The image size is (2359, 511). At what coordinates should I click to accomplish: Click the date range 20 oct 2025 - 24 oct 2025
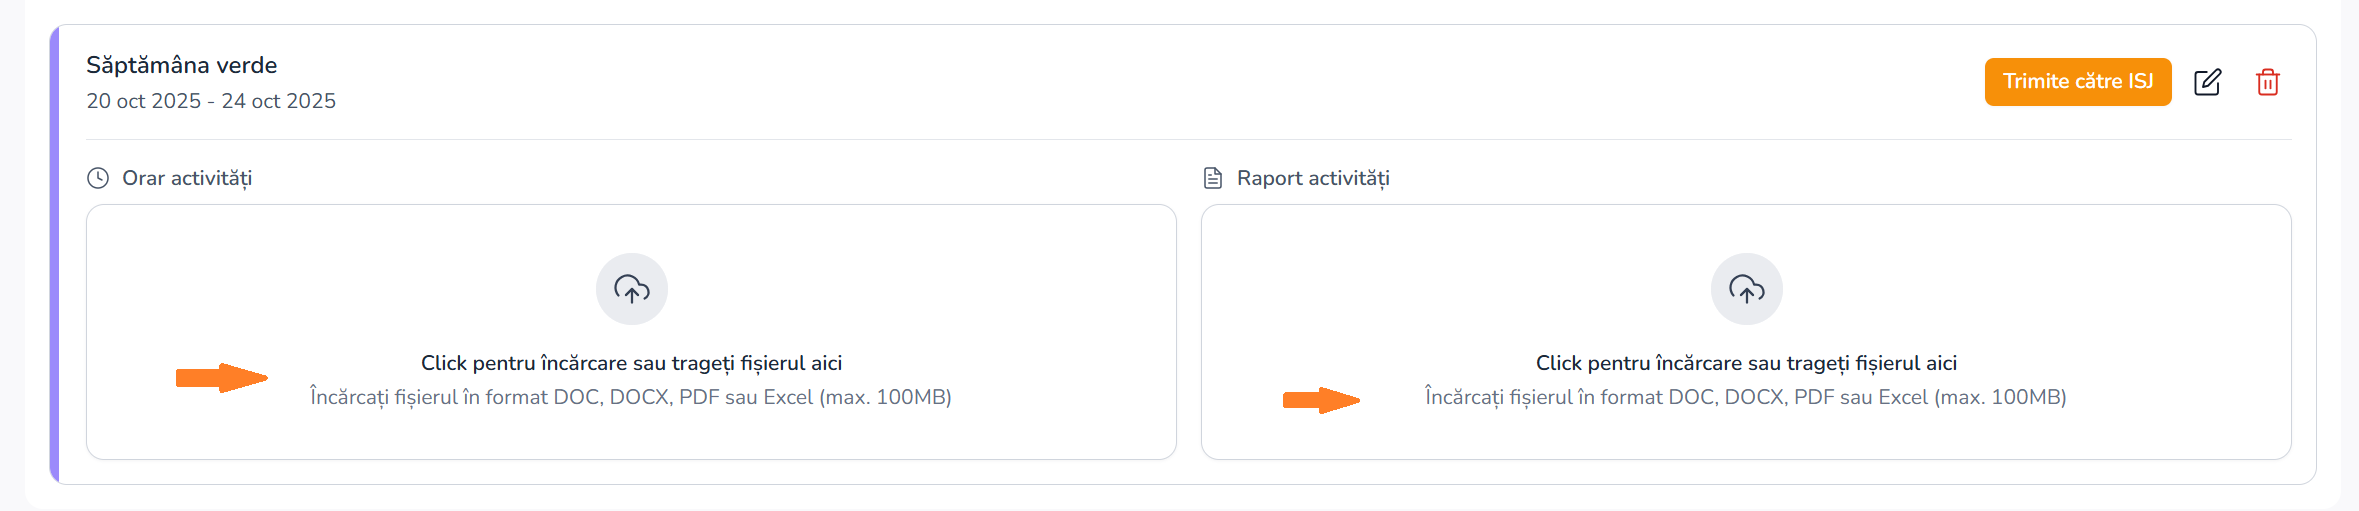(x=211, y=101)
